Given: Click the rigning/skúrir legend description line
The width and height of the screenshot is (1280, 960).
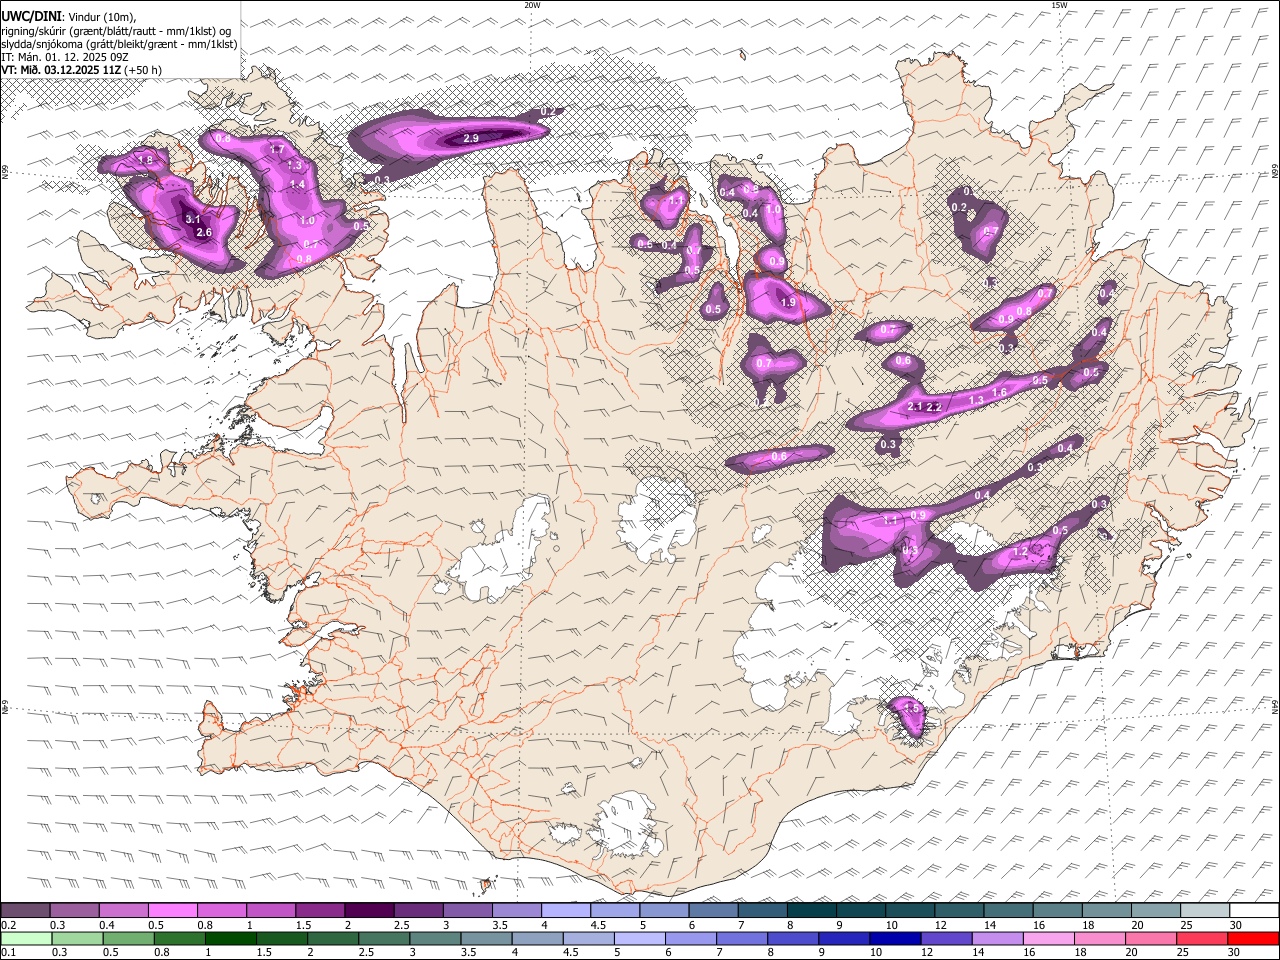Looking at the screenshot, I should (116, 31).
